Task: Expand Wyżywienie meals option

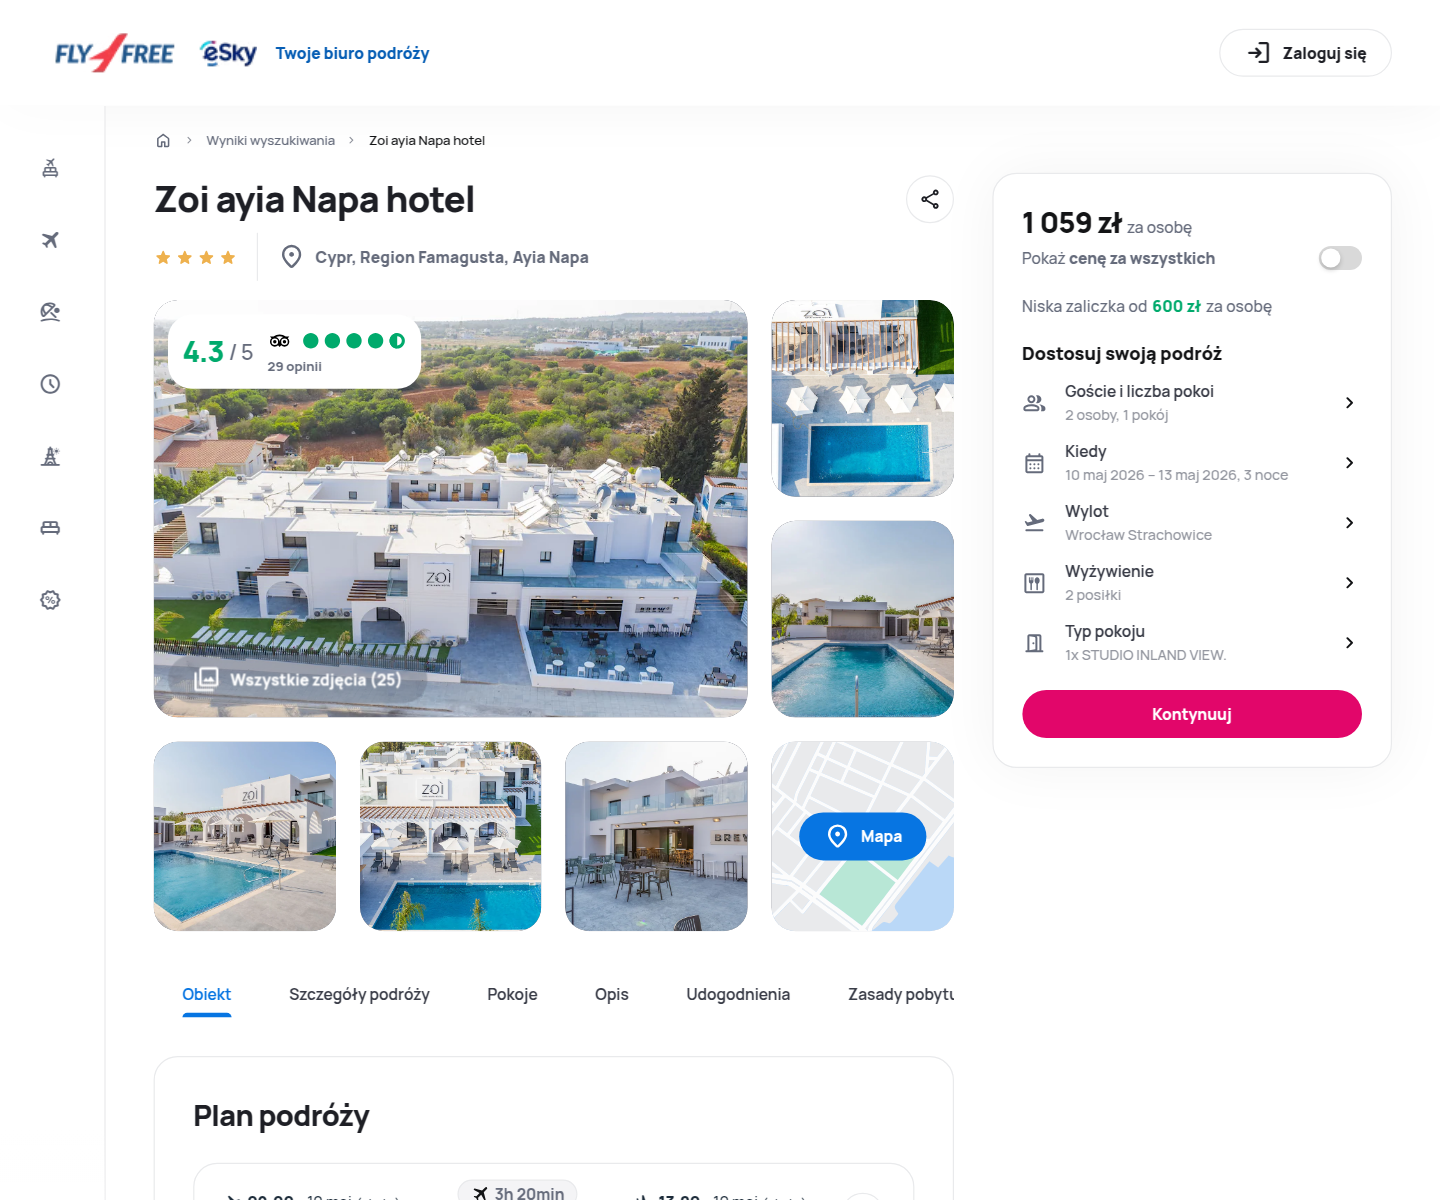Action: pyautogui.click(x=1191, y=582)
